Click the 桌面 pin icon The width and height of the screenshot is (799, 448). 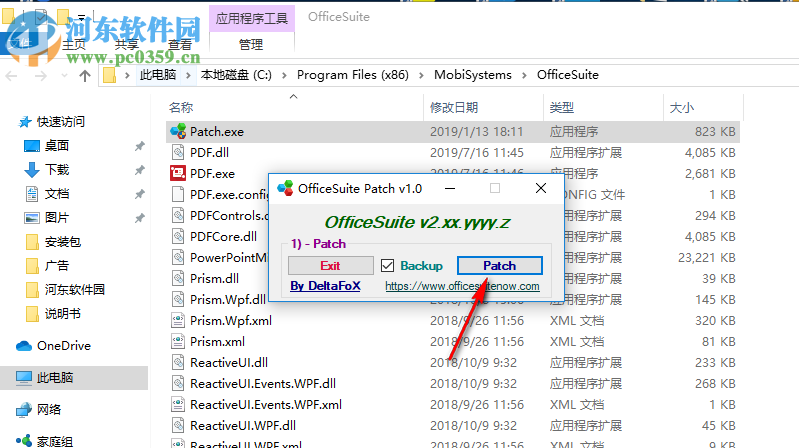tap(139, 146)
